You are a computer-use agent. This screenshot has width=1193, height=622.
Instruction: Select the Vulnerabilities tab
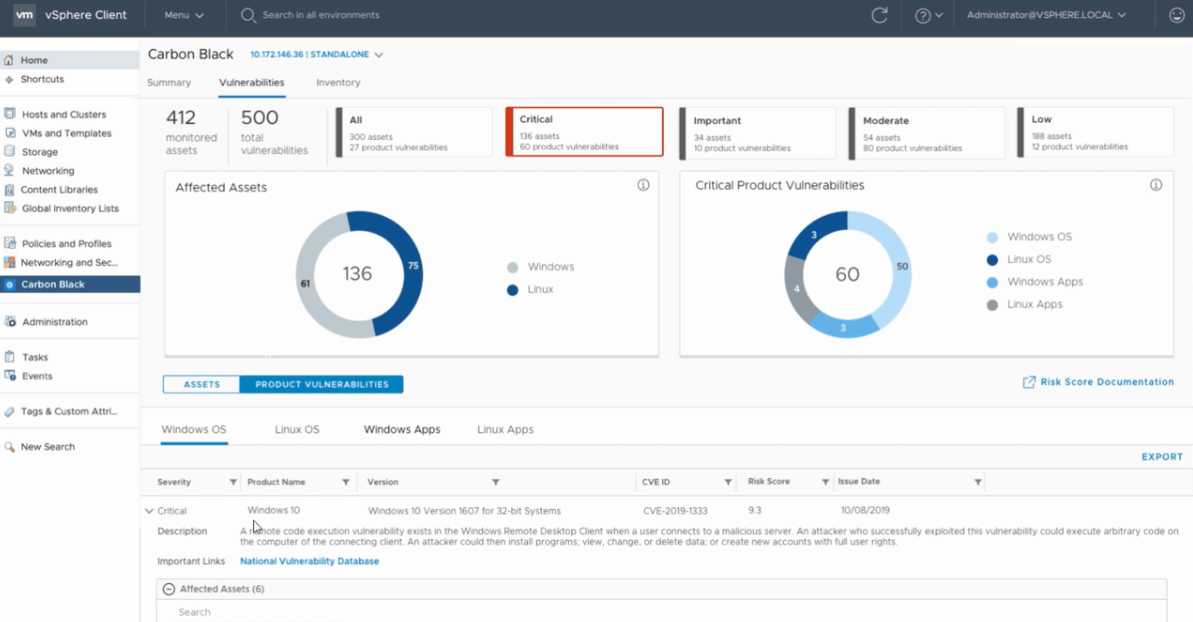point(252,82)
